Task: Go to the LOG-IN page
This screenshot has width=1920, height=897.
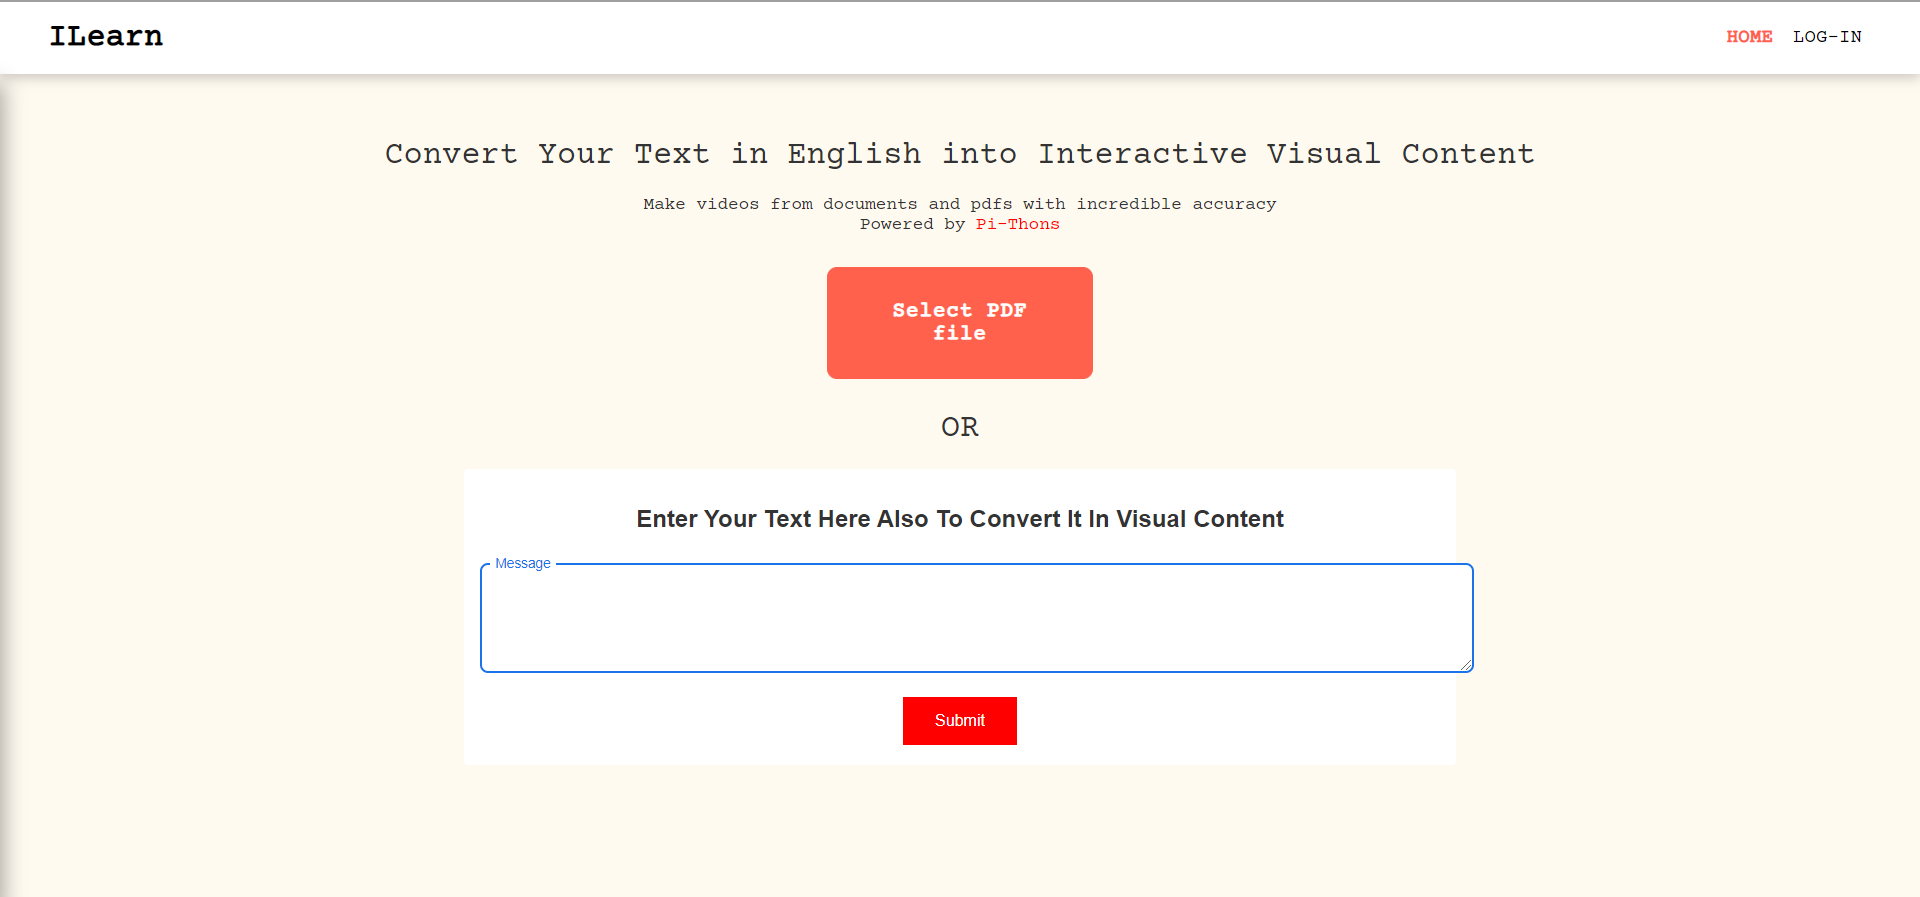Action: tap(1827, 37)
